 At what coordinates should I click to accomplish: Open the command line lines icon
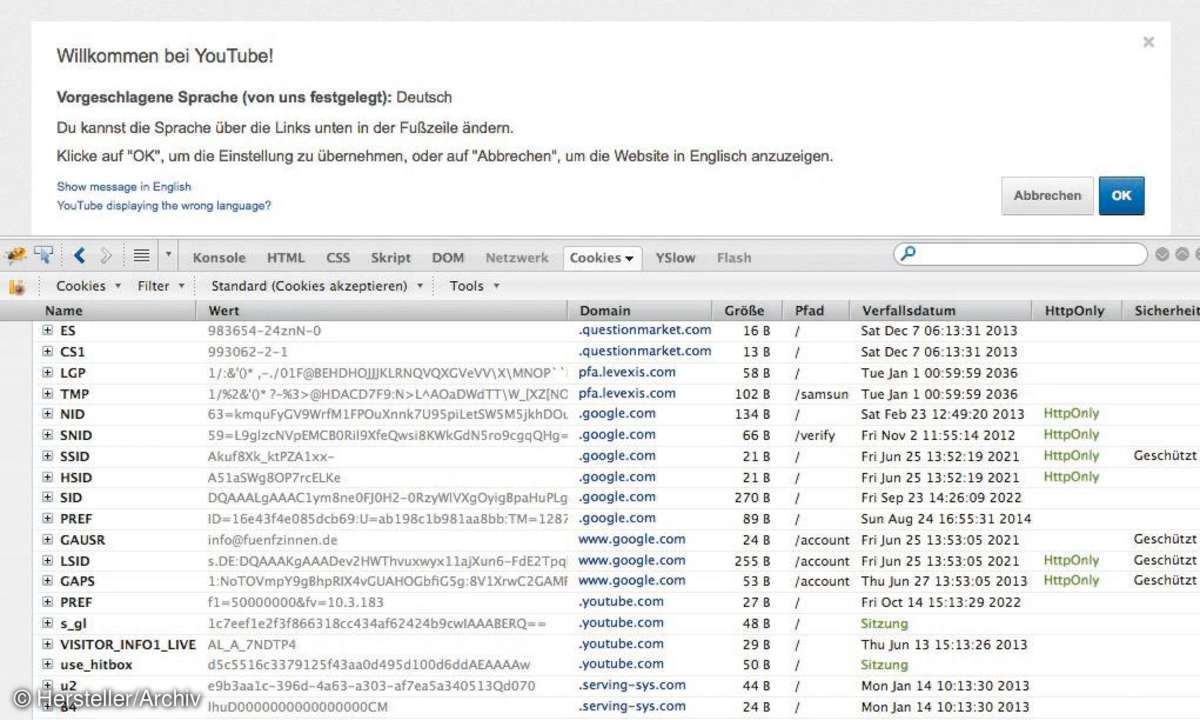point(142,256)
